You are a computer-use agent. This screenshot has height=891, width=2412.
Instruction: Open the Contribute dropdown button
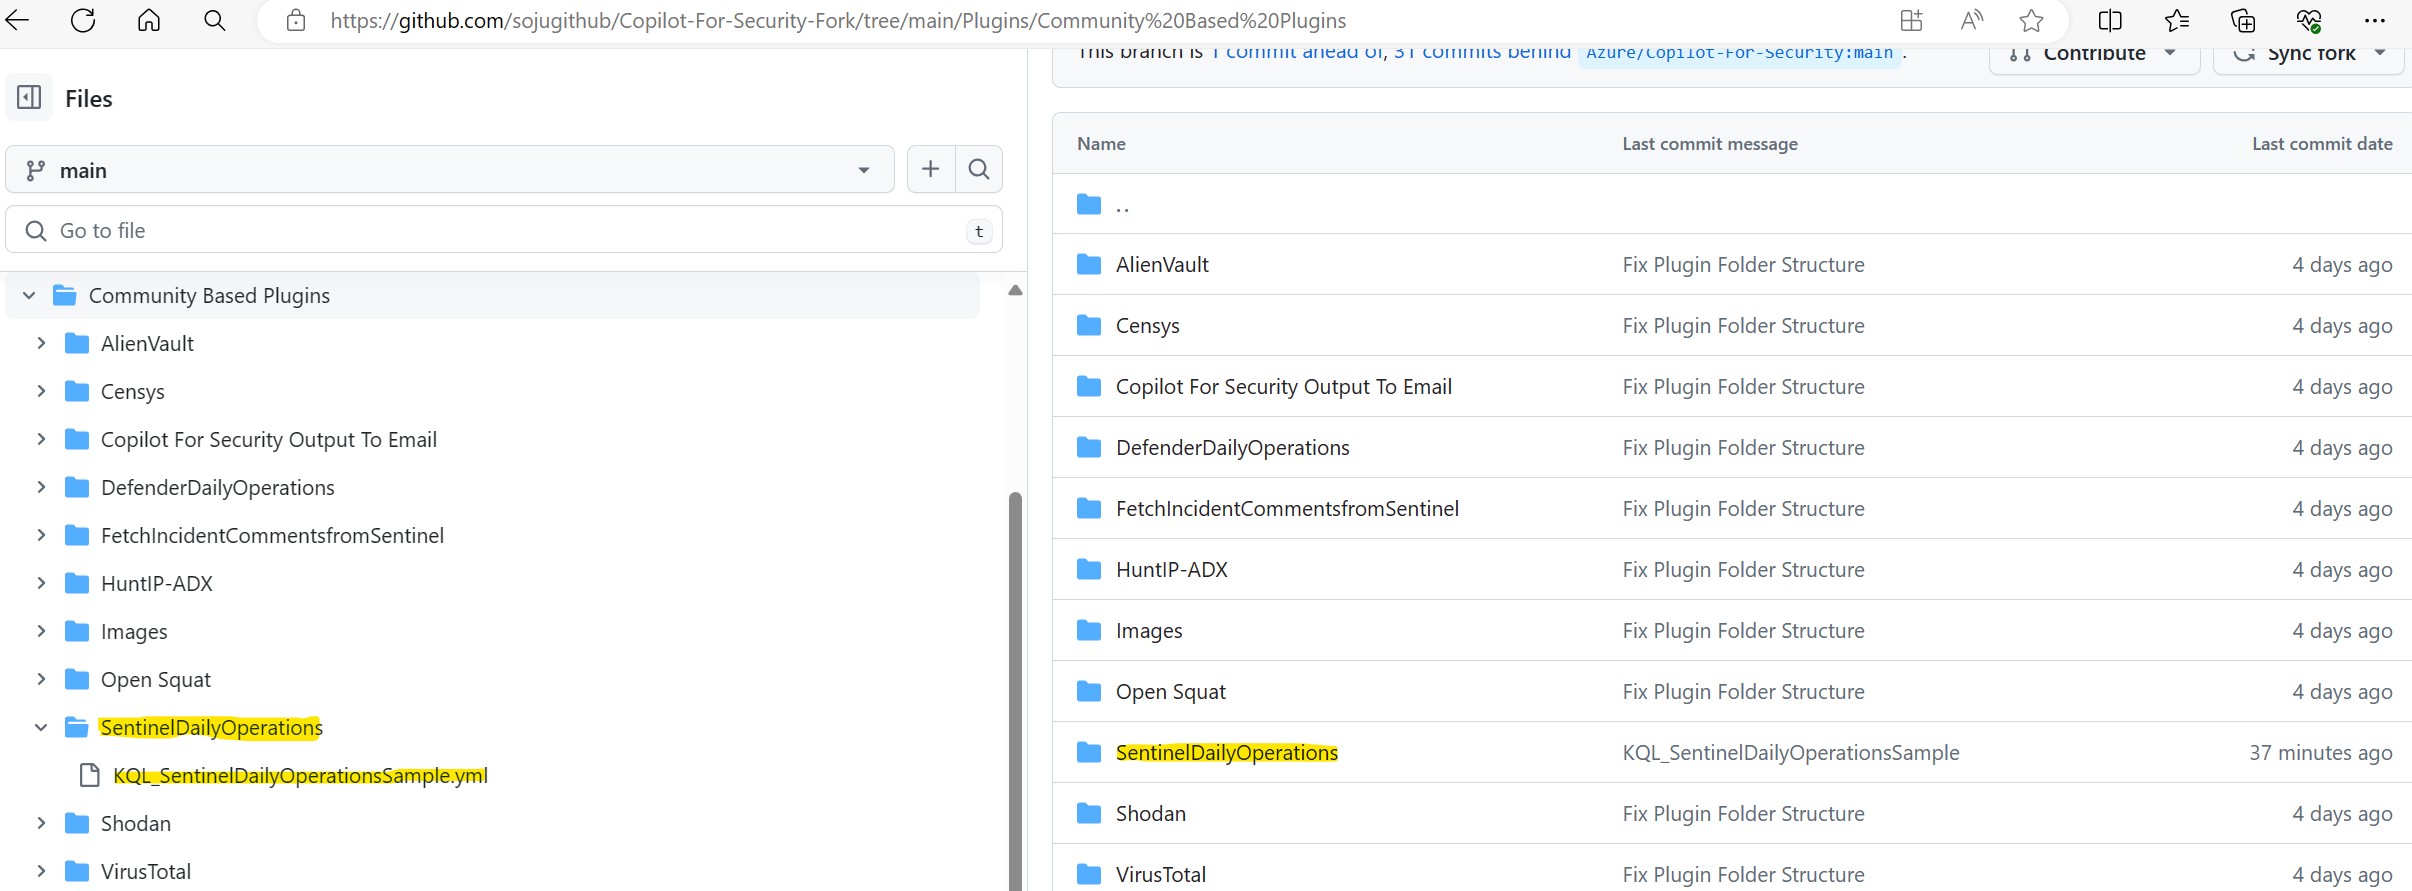[2094, 54]
